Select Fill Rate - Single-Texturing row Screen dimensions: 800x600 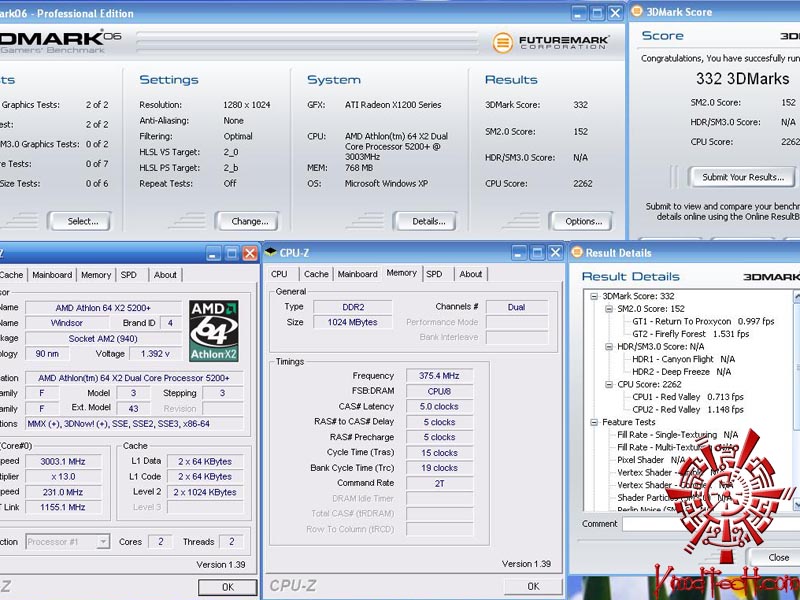click(x=678, y=435)
